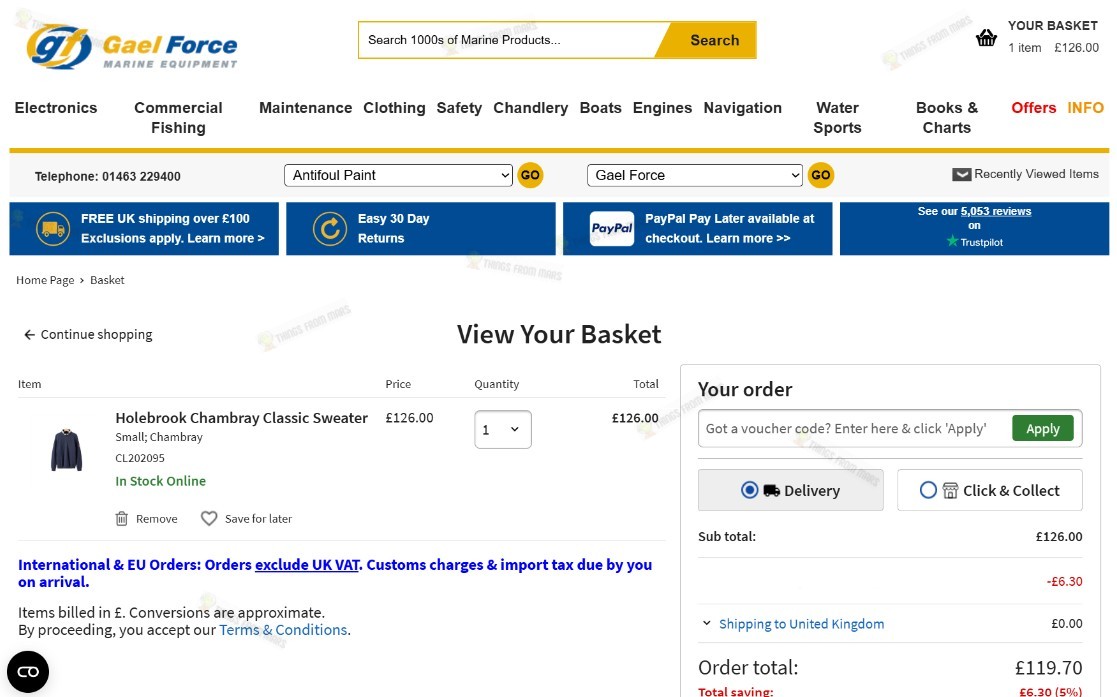Click the Order total £119.70 value
Viewport: 1117px width, 697px height.
tap(1049, 668)
